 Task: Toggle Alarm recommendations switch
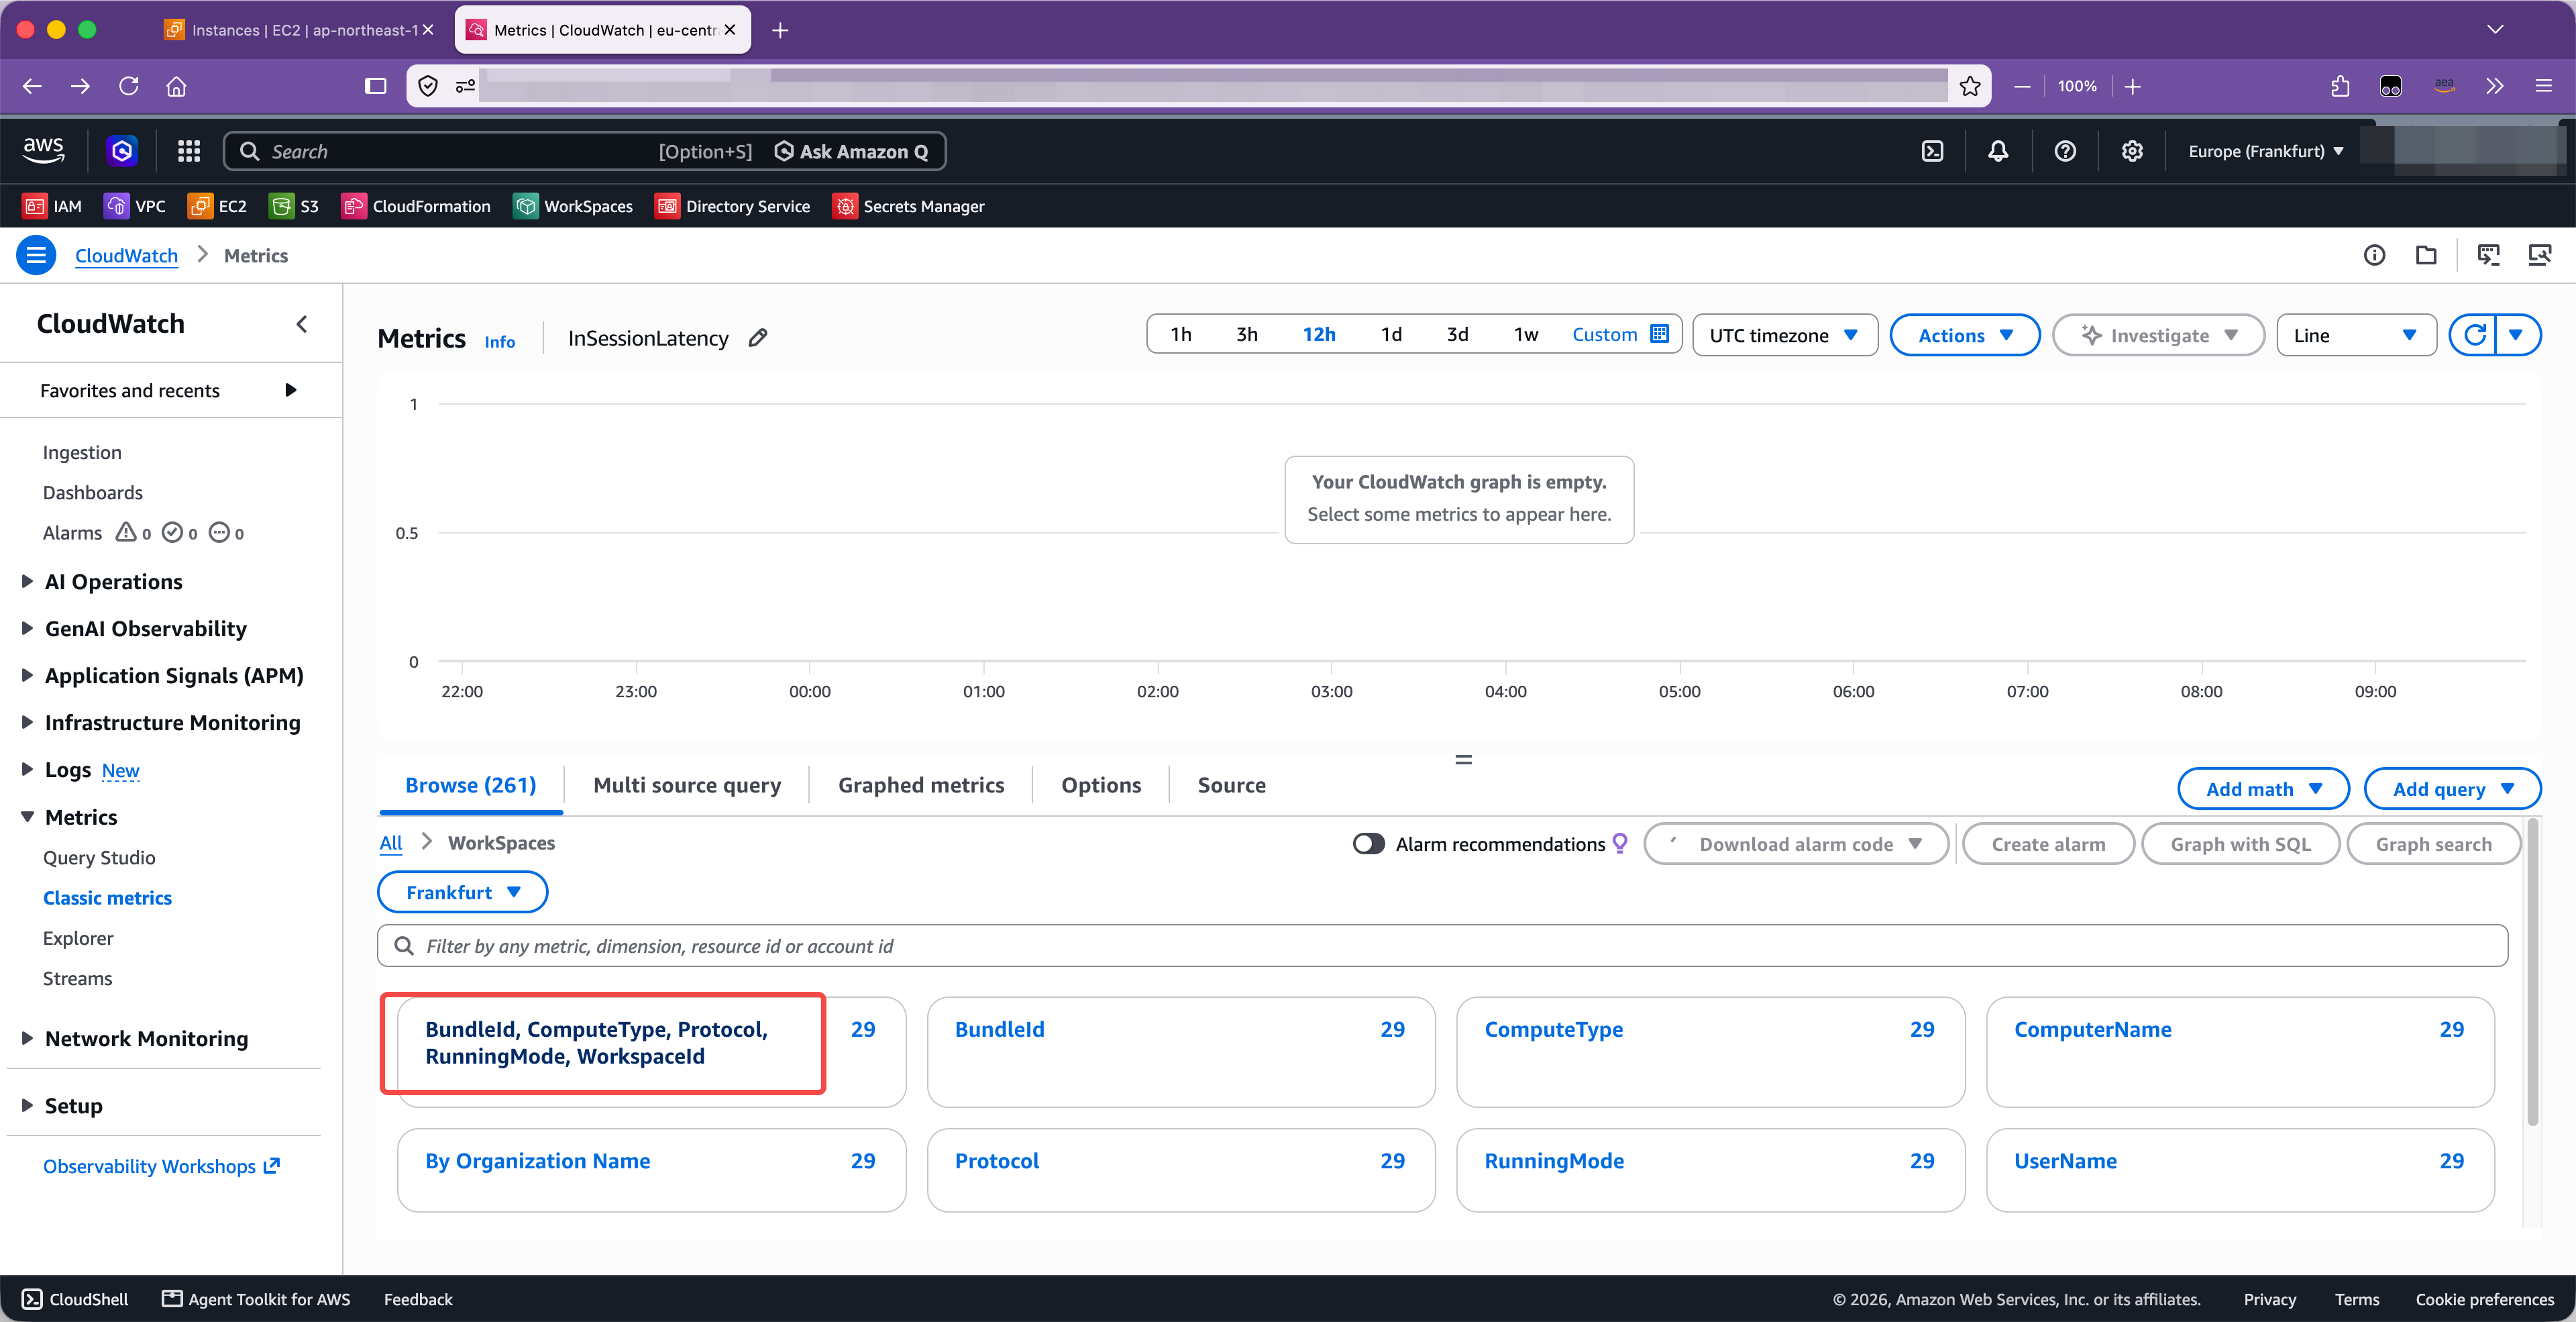(x=1368, y=844)
